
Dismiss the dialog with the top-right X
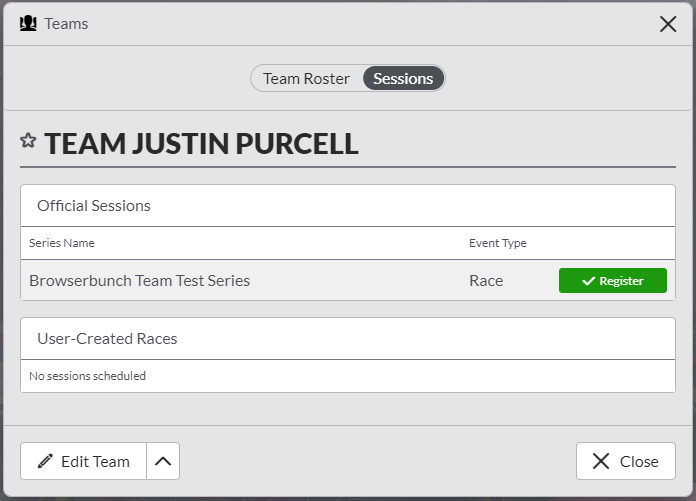point(668,24)
